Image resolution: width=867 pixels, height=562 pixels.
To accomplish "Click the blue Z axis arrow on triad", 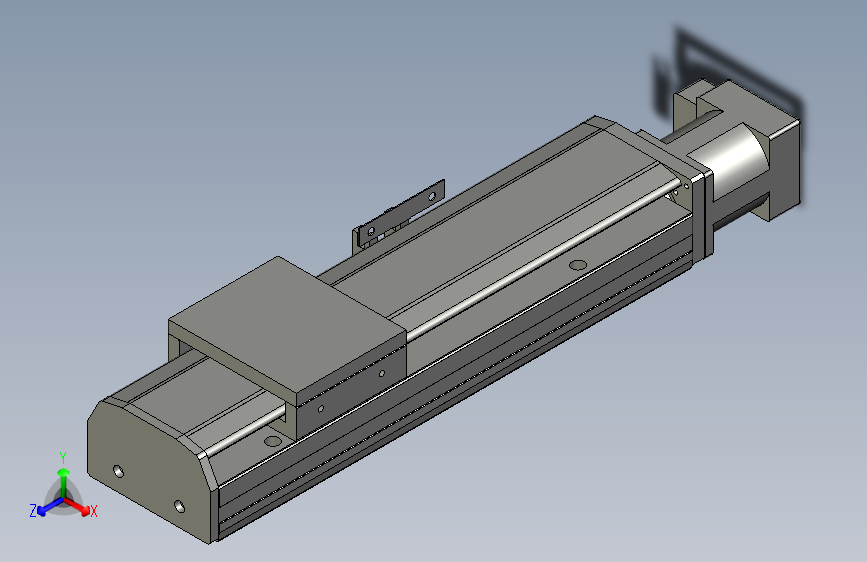I will click(49, 507).
